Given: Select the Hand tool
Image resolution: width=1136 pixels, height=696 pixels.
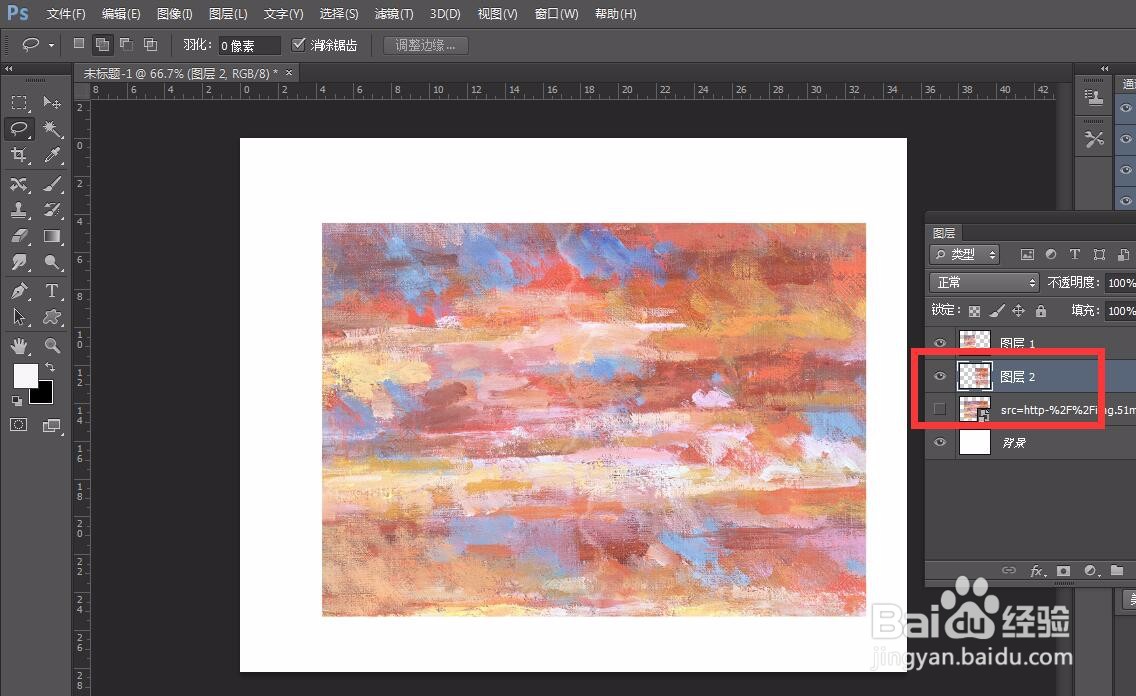Looking at the screenshot, I should [19, 345].
